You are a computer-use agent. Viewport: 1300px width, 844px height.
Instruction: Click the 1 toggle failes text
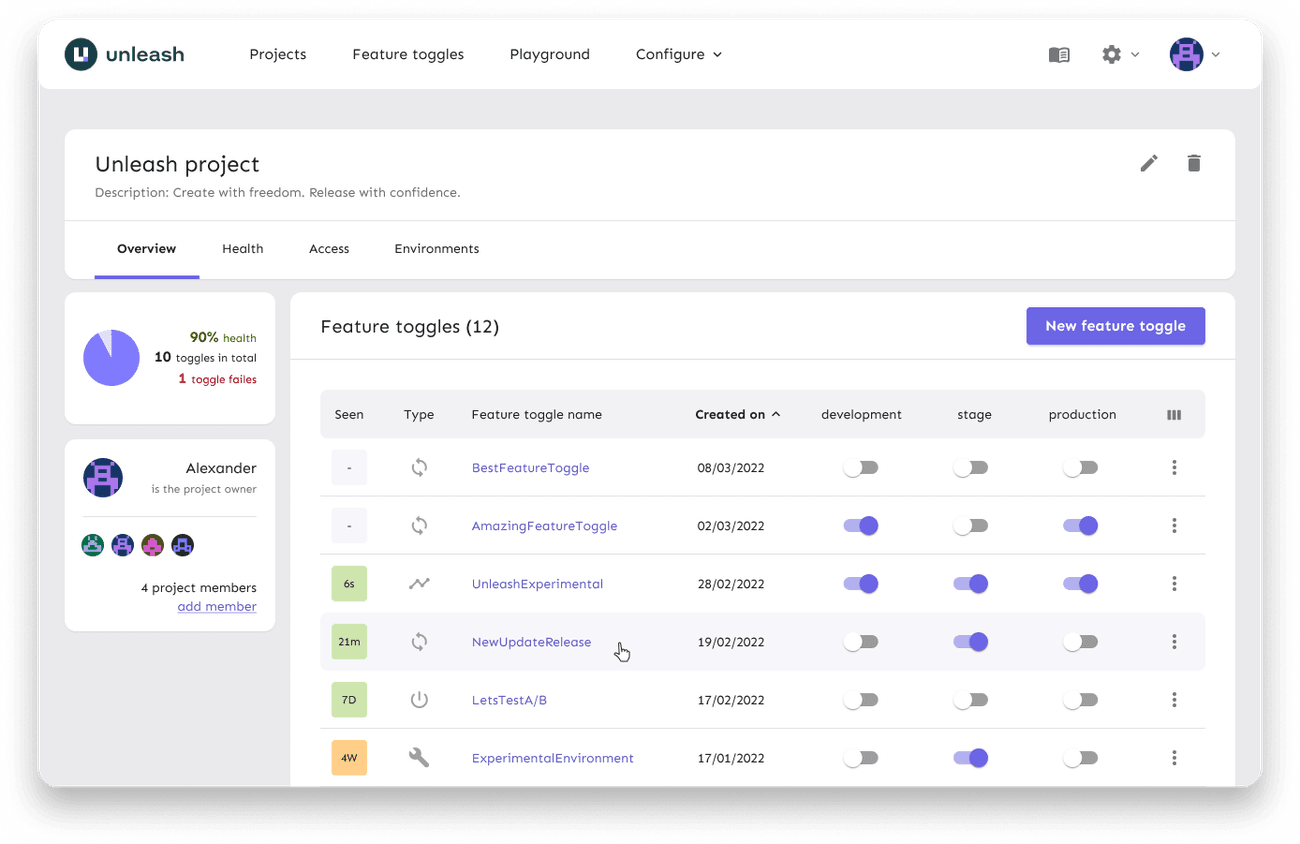217,380
